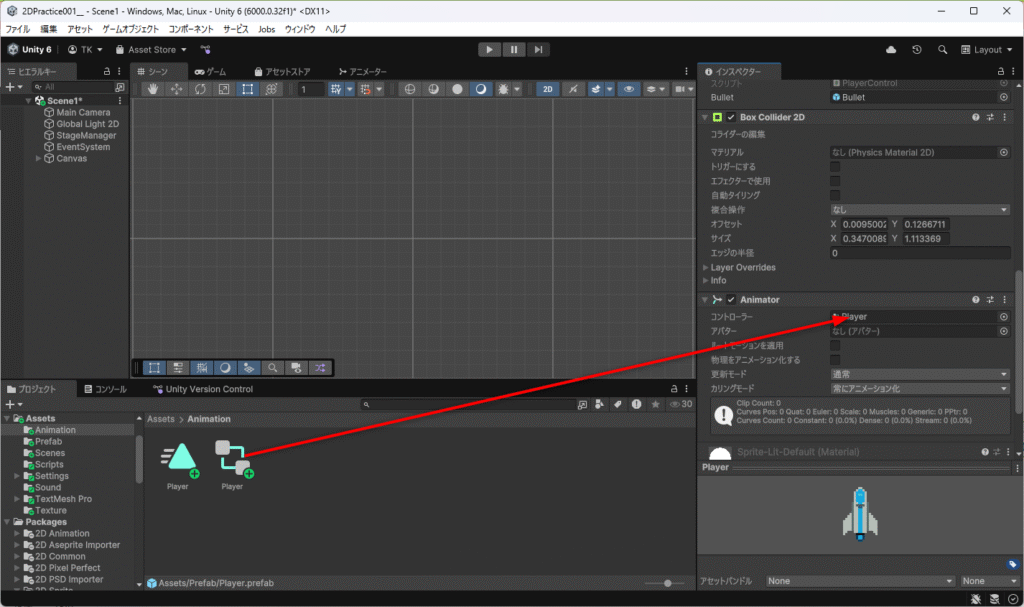Open the cloud services icon
1024x607 pixels.
pos(891,49)
